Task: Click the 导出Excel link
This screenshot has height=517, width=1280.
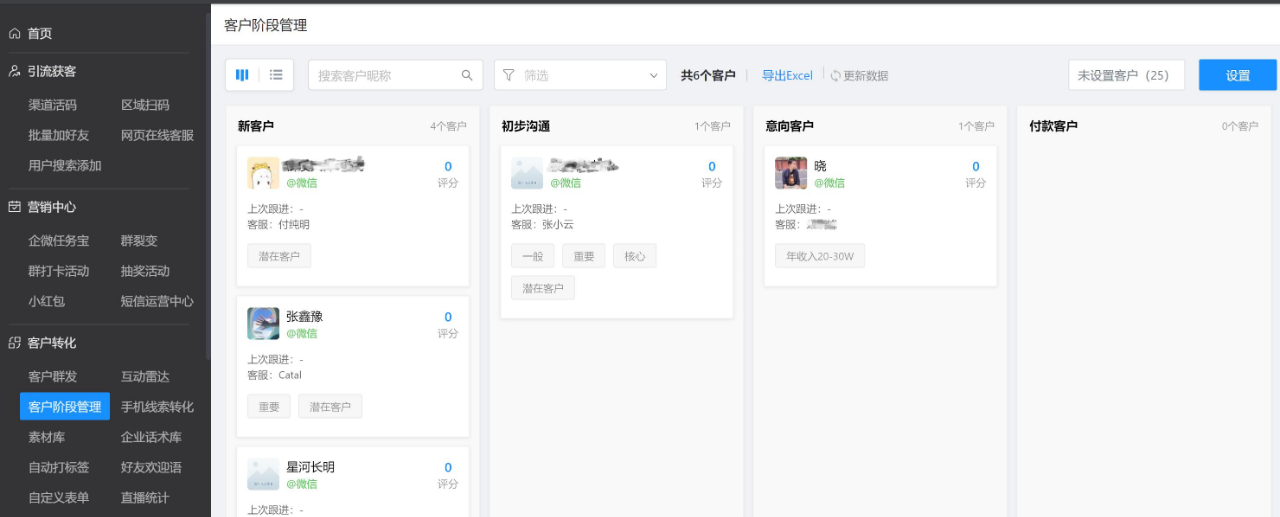Action: pyautogui.click(x=787, y=76)
